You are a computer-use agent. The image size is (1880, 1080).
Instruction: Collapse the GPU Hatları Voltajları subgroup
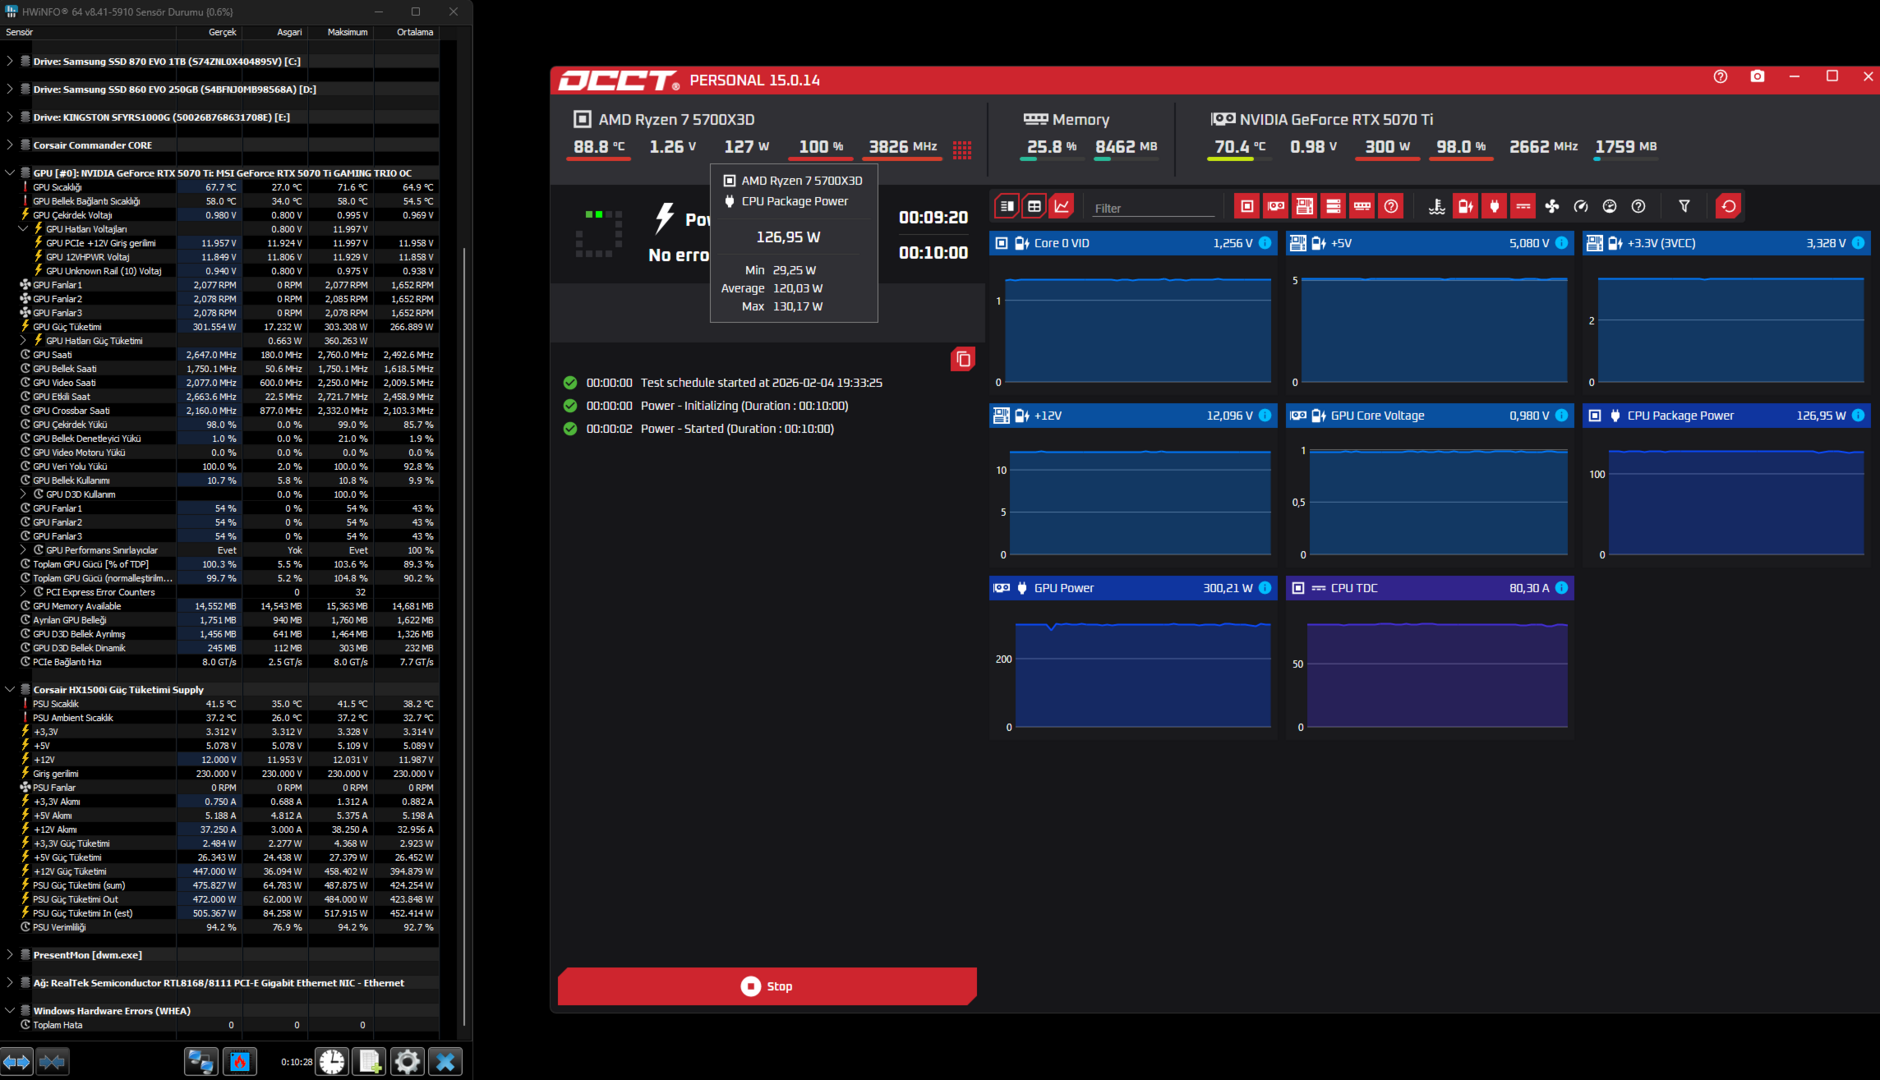[24, 229]
